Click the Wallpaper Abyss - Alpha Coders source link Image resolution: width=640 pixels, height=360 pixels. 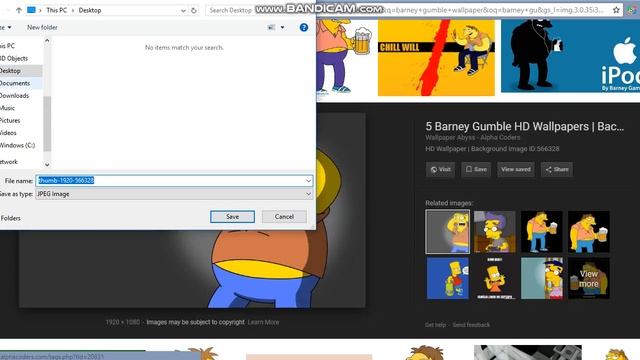(x=473, y=138)
